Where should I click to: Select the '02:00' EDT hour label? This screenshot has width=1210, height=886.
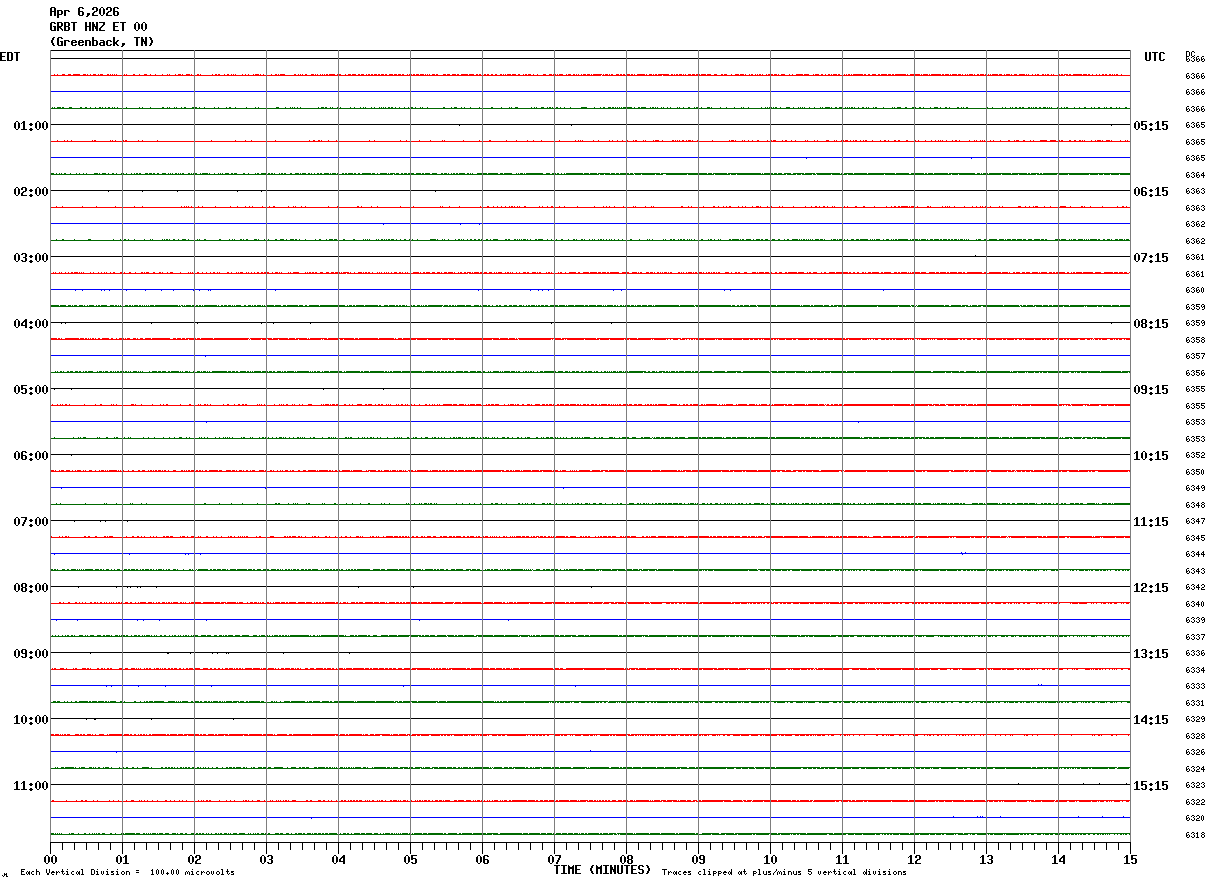31,192
